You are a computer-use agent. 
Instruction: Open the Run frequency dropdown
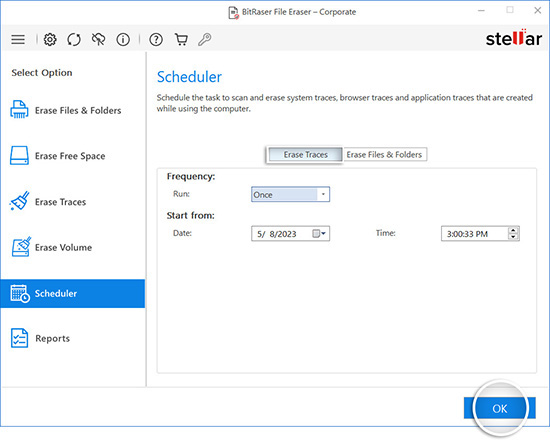tap(290, 194)
